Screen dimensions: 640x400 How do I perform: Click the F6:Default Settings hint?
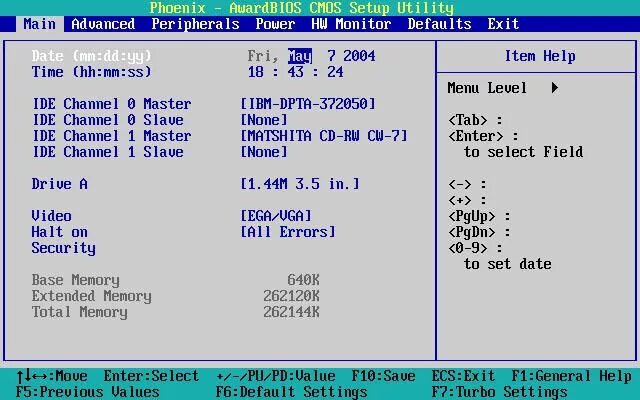[x=291, y=392]
